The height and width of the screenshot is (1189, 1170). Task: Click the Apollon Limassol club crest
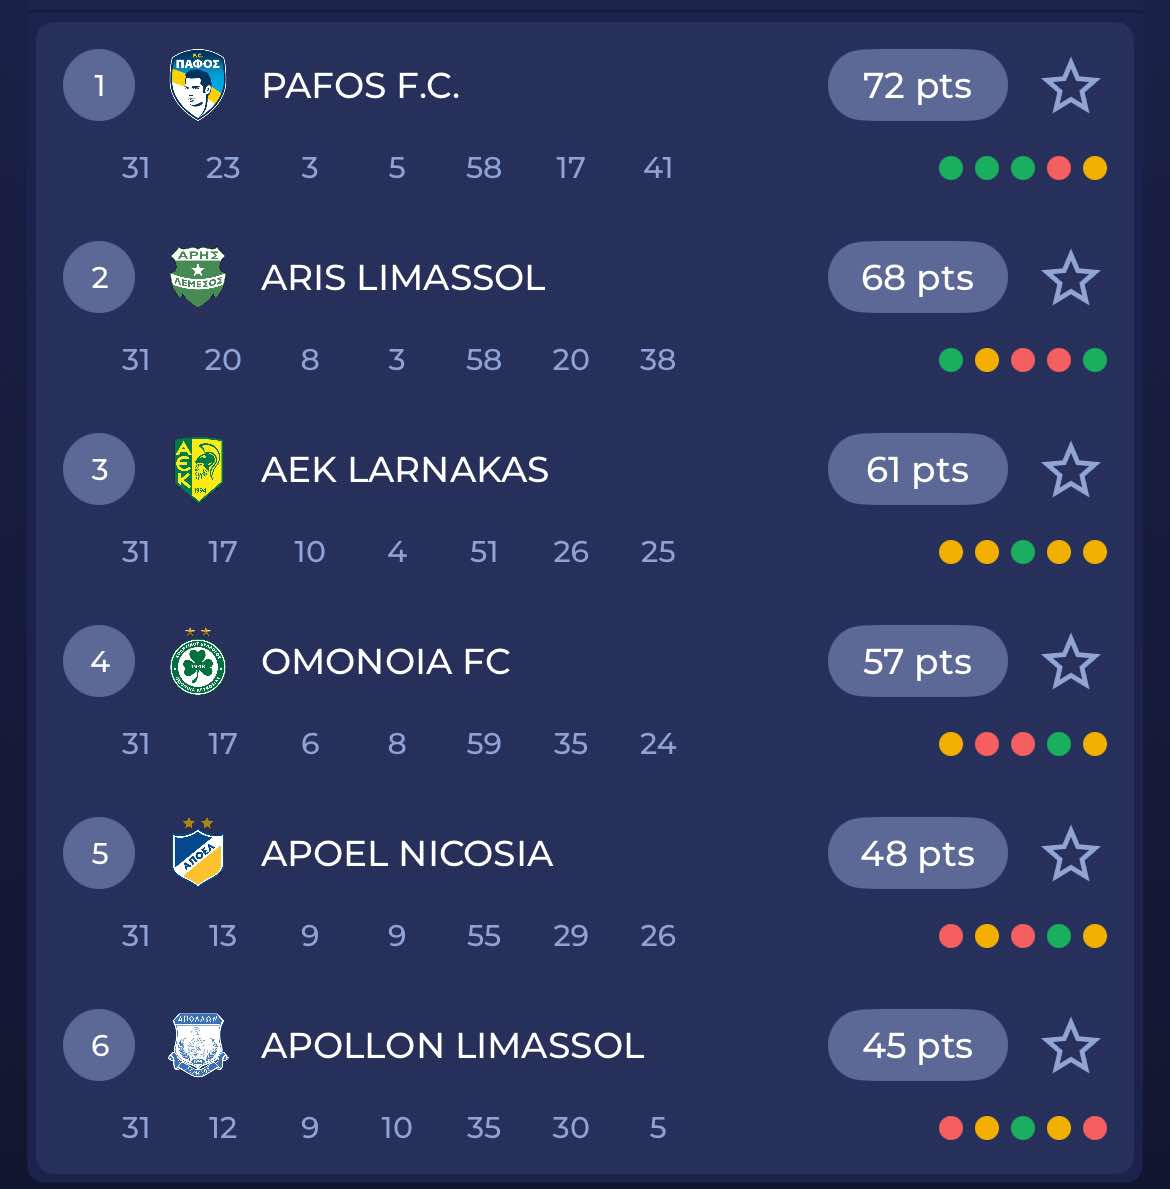198,1046
